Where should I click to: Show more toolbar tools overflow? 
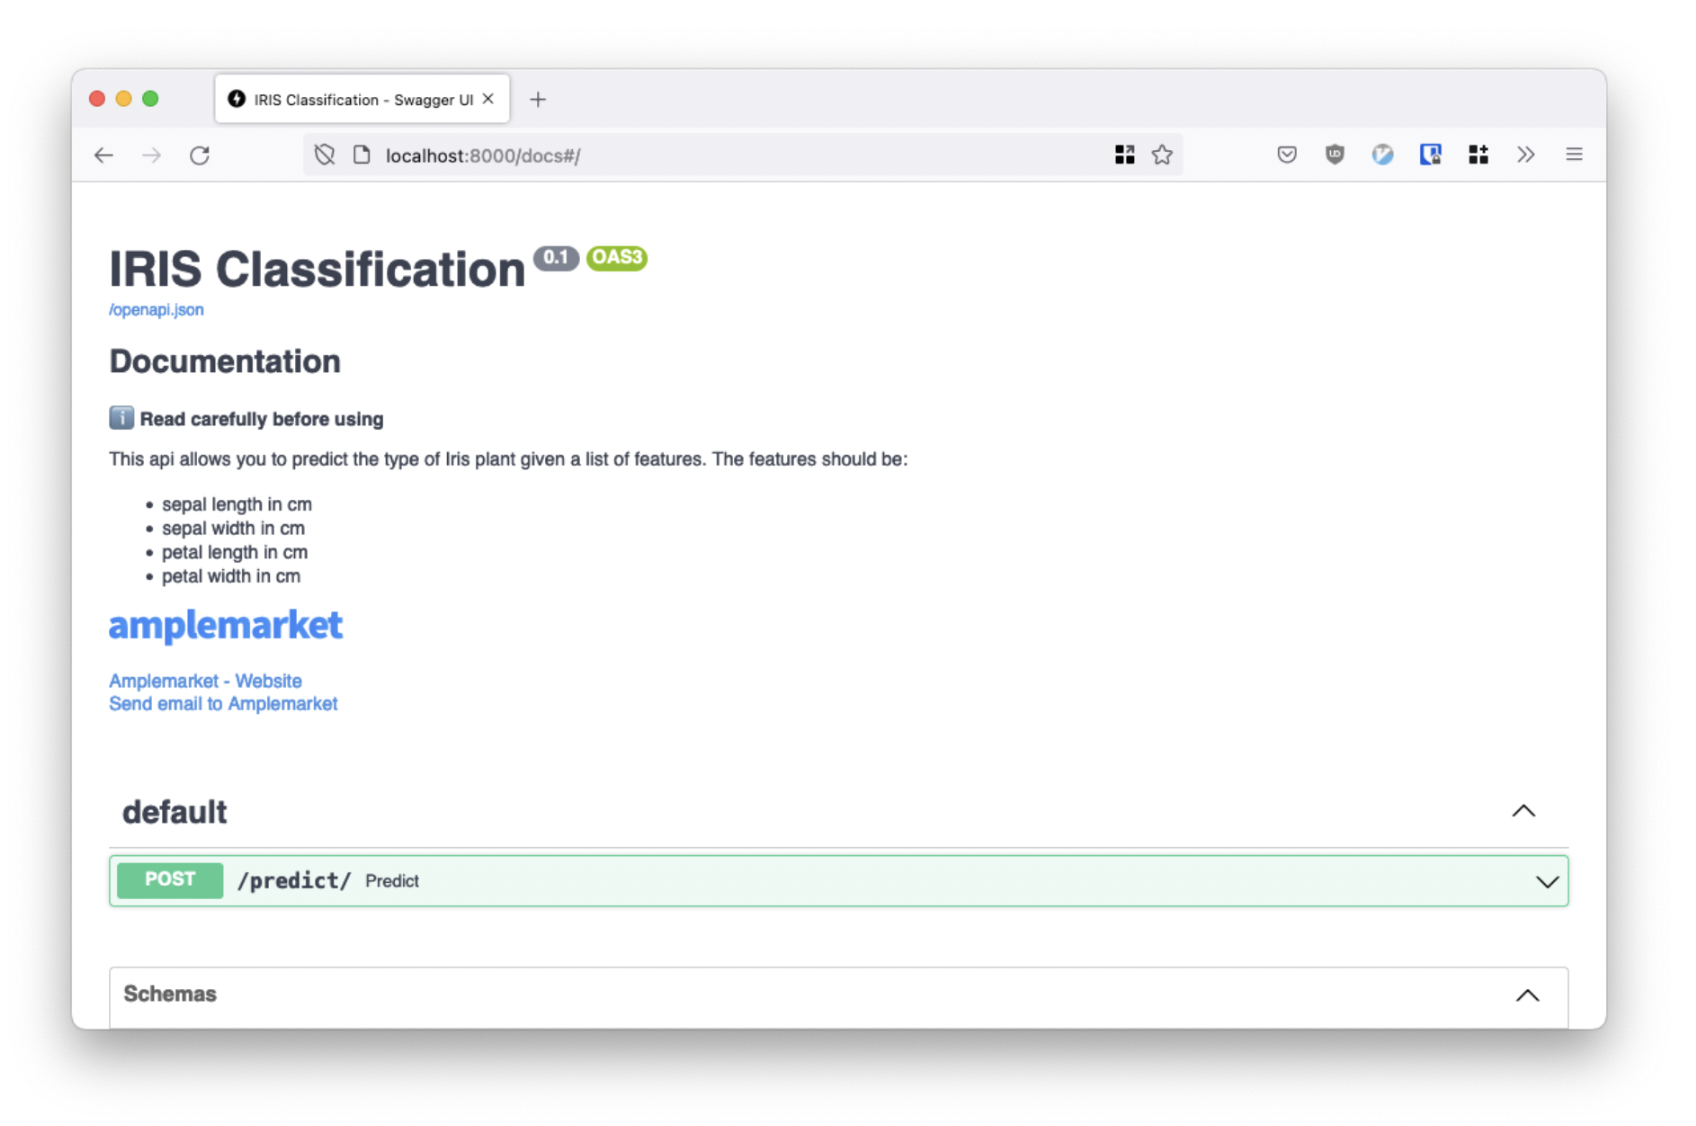point(1526,154)
